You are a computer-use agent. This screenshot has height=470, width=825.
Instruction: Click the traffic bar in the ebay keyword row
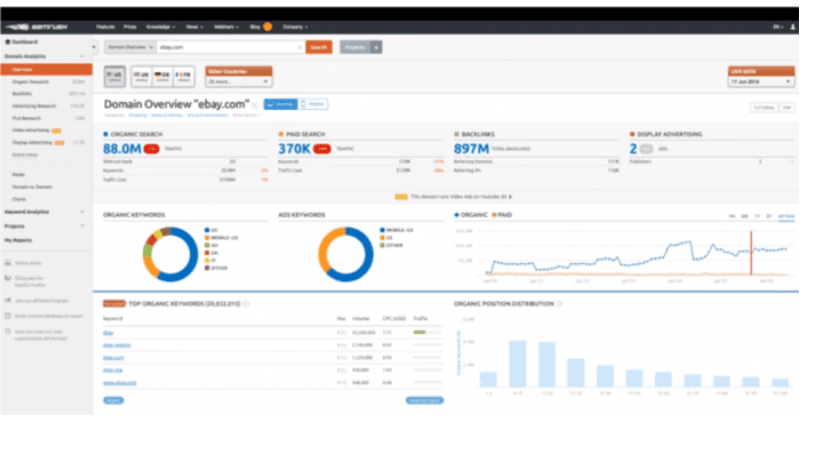click(427, 333)
